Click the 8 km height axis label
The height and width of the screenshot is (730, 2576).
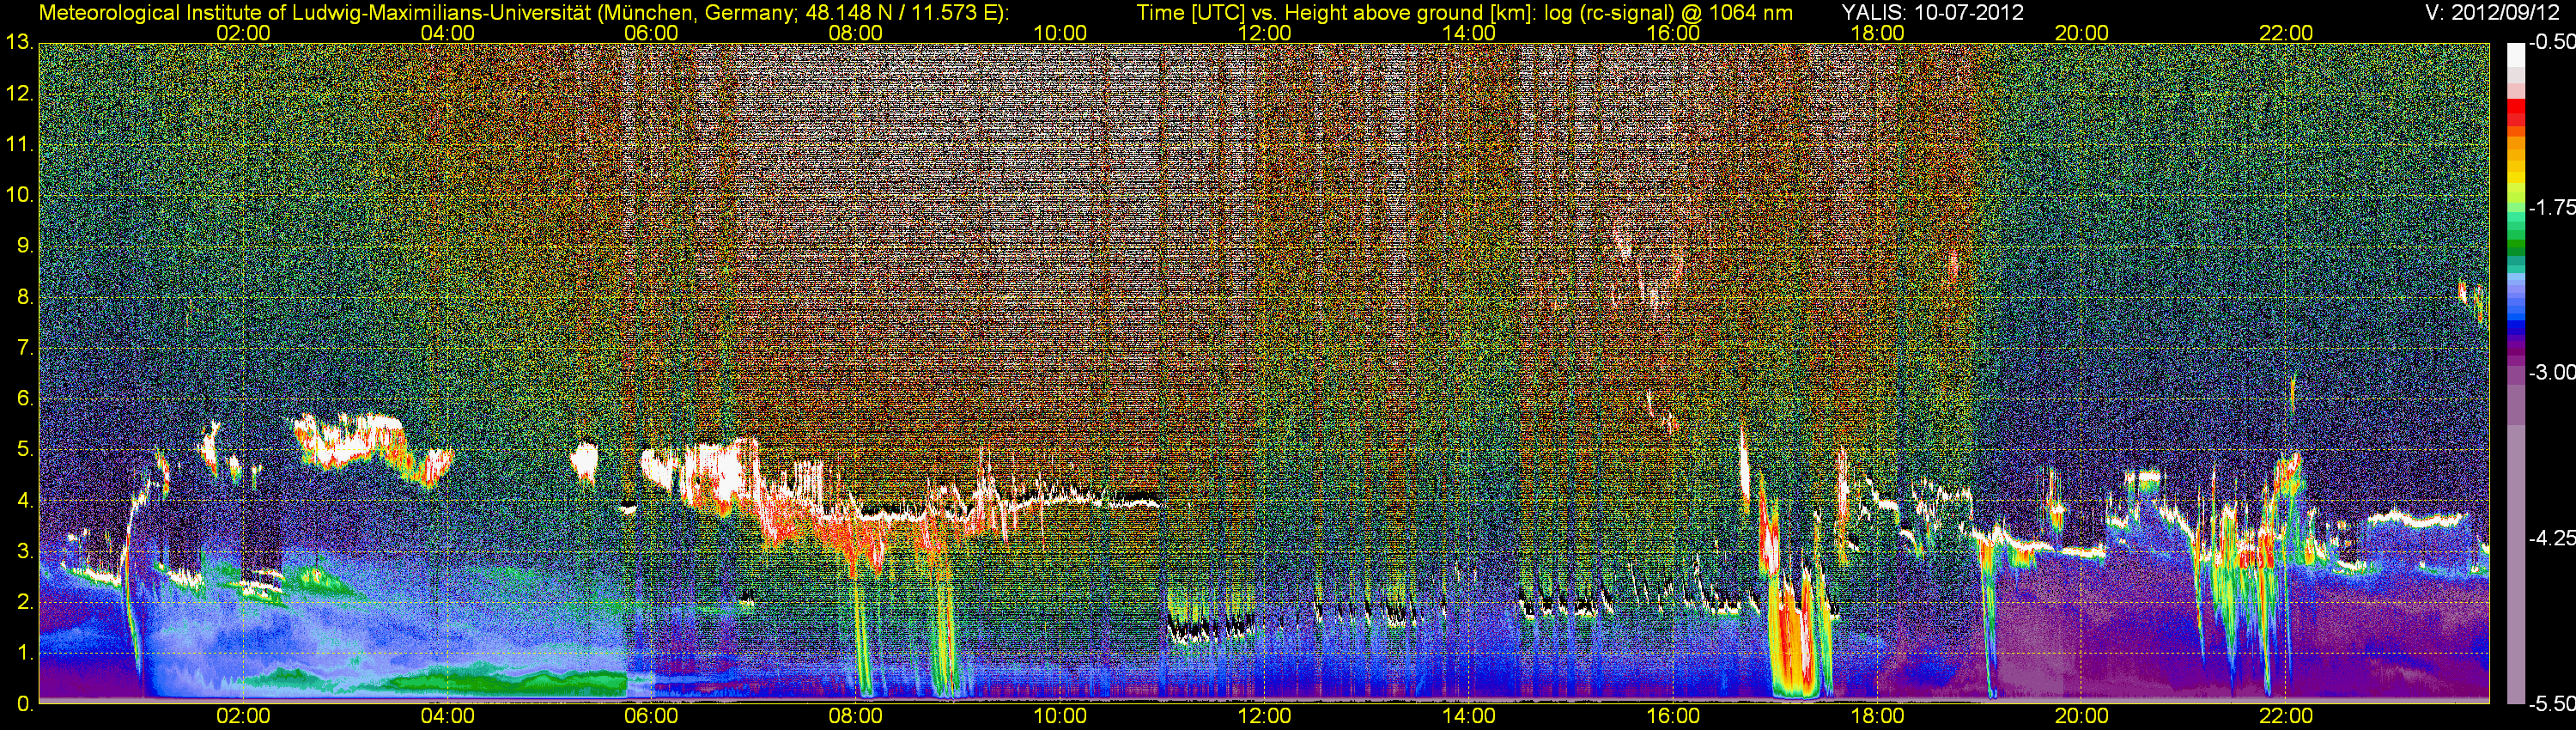click(x=24, y=297)
